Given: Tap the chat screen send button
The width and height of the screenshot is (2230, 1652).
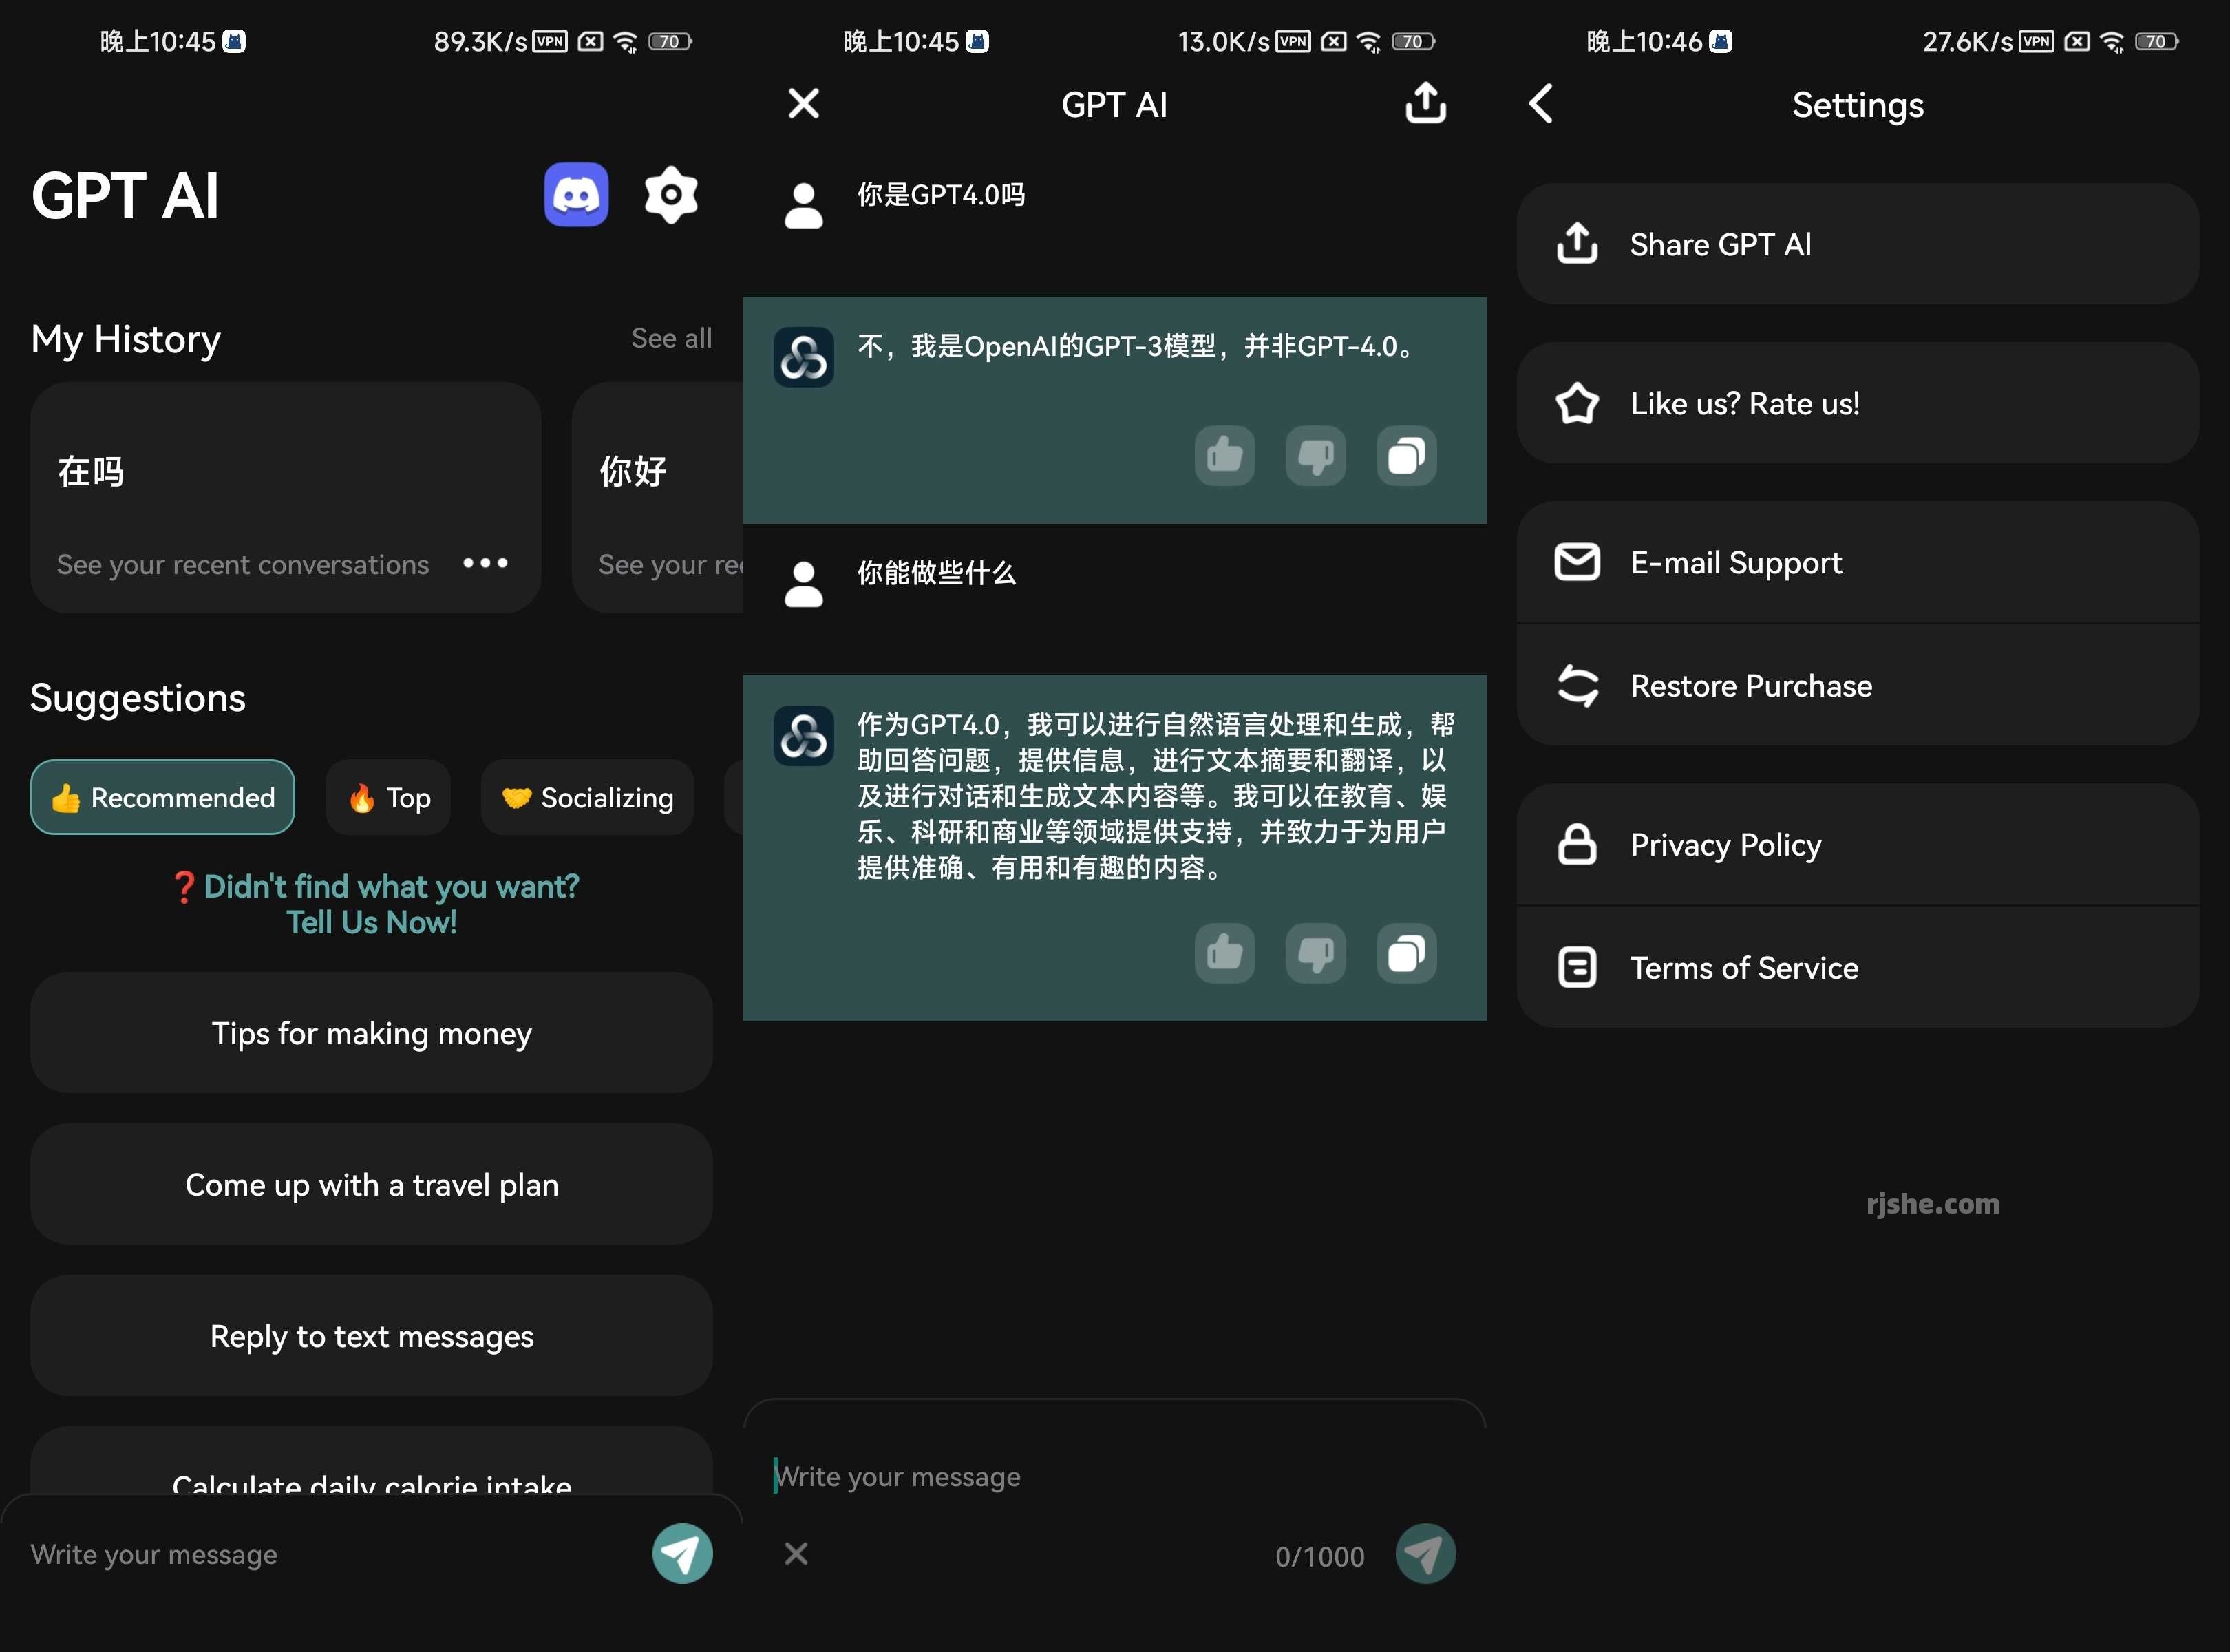Looking at the screenshot, I should (x=1425, y=1553).
